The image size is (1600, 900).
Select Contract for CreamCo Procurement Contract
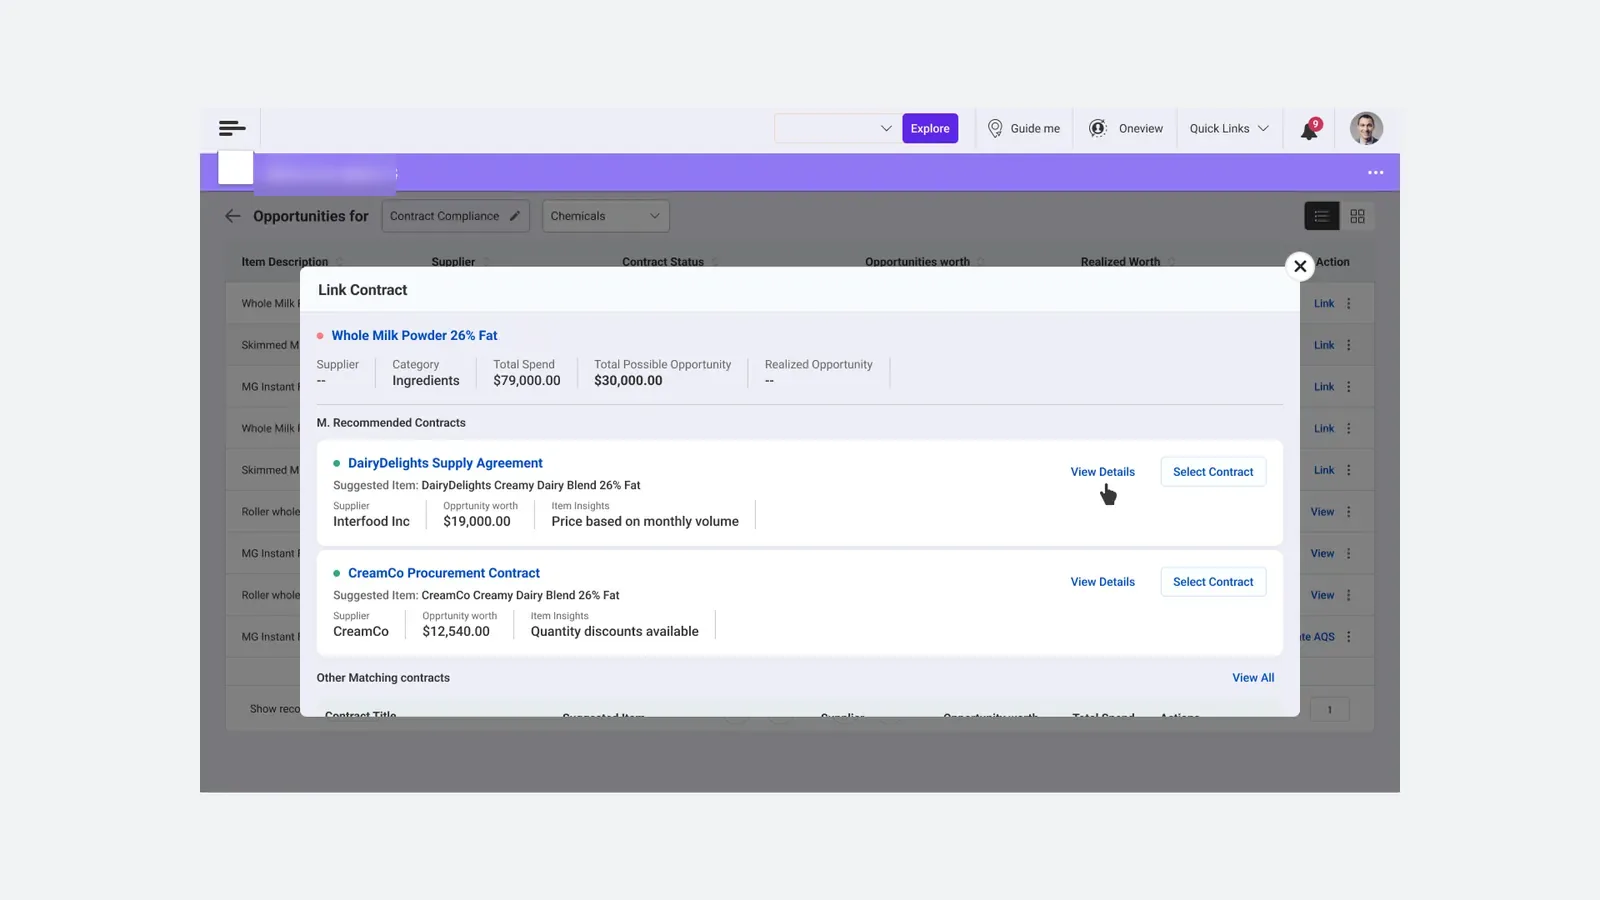[x=1213, y=582]
